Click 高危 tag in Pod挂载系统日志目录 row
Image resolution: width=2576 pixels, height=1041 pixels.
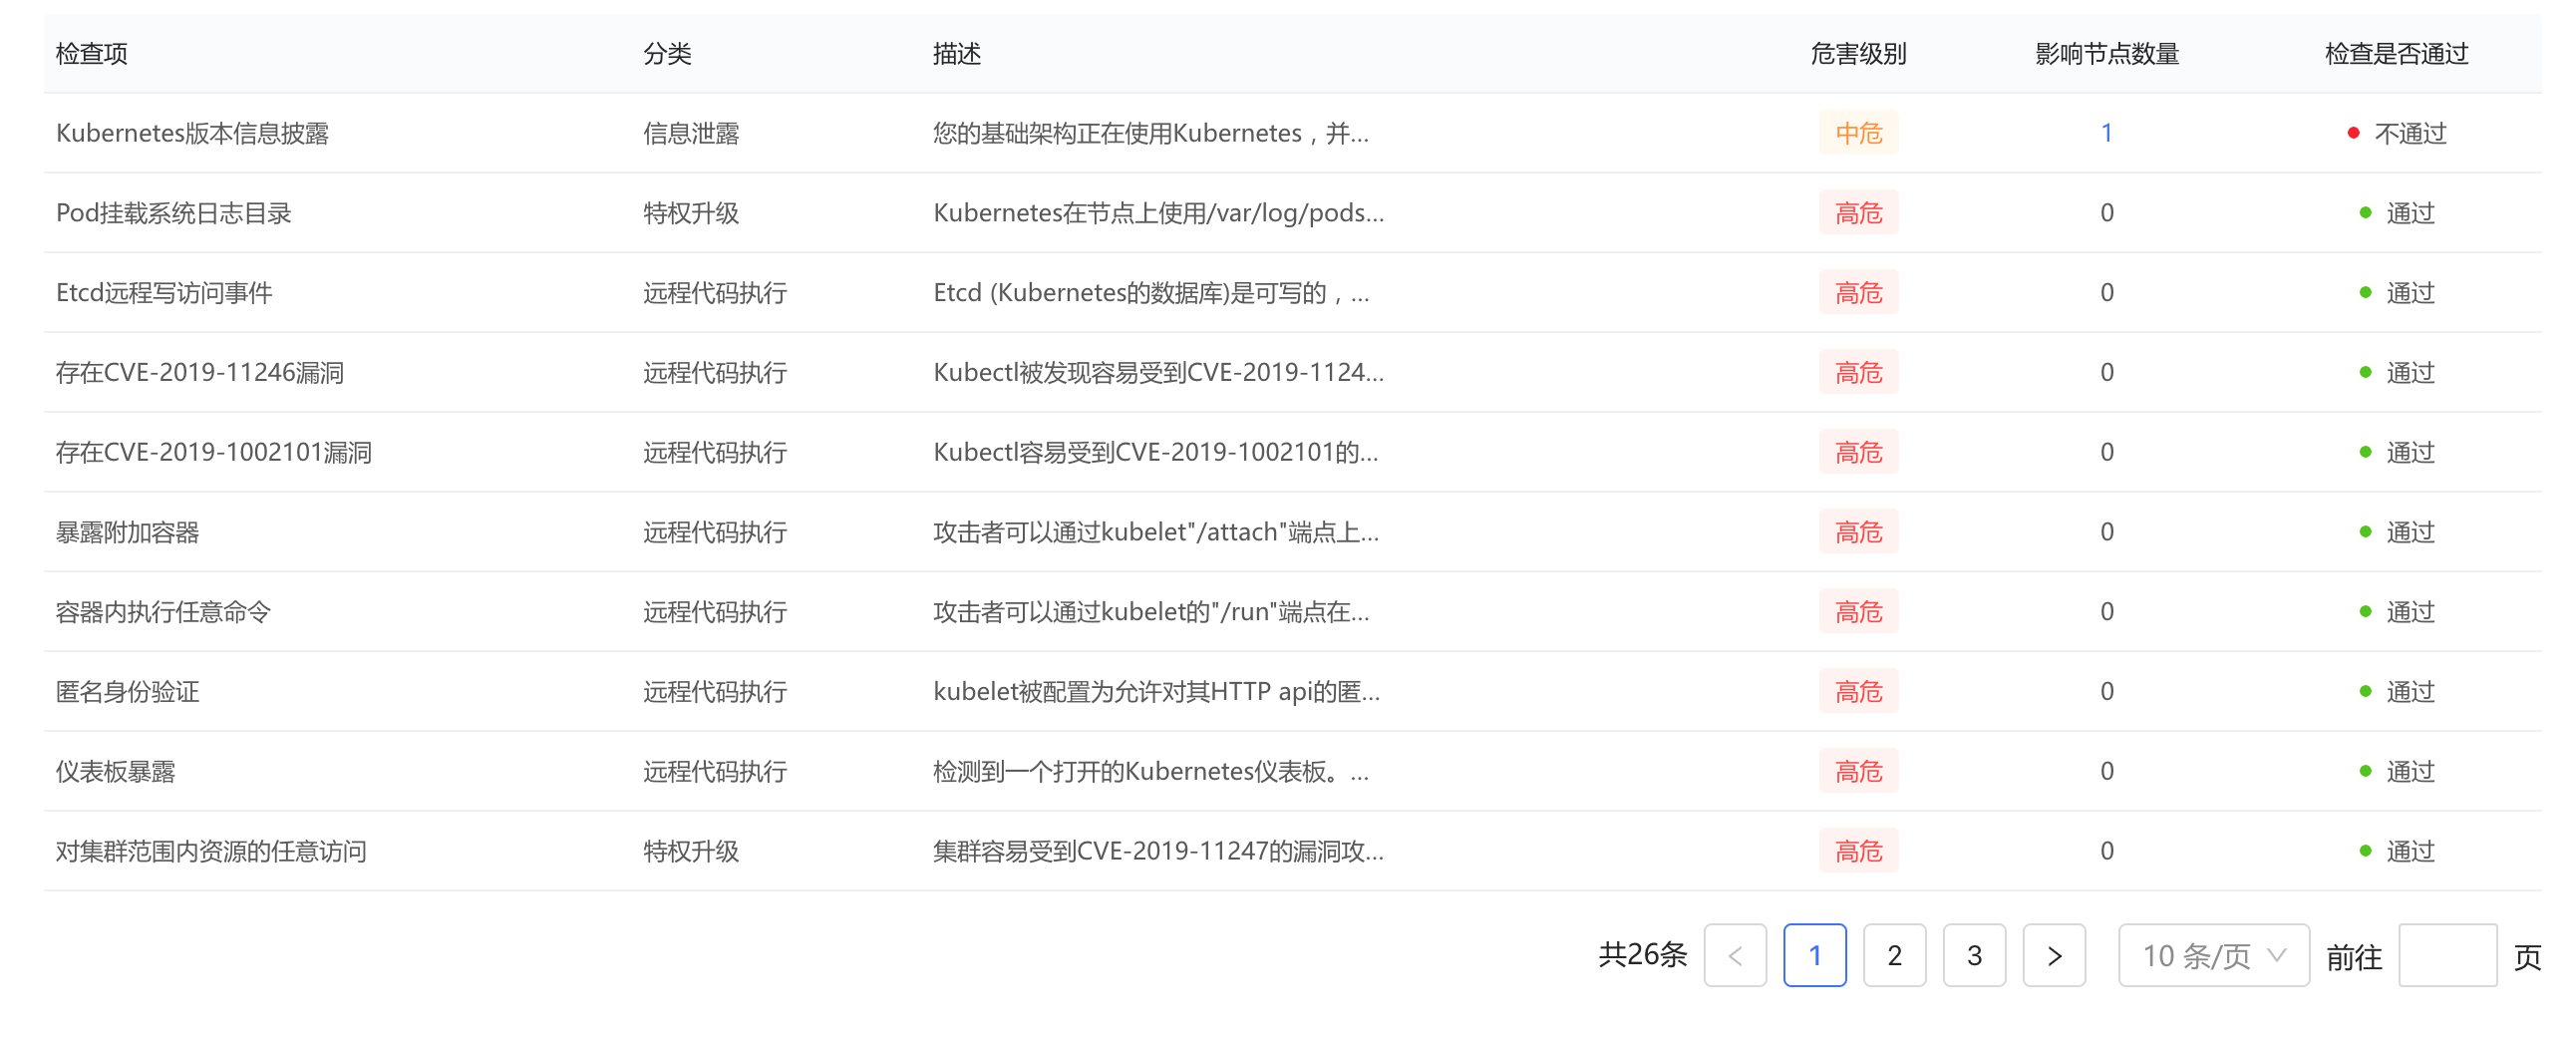point(1858,213)
